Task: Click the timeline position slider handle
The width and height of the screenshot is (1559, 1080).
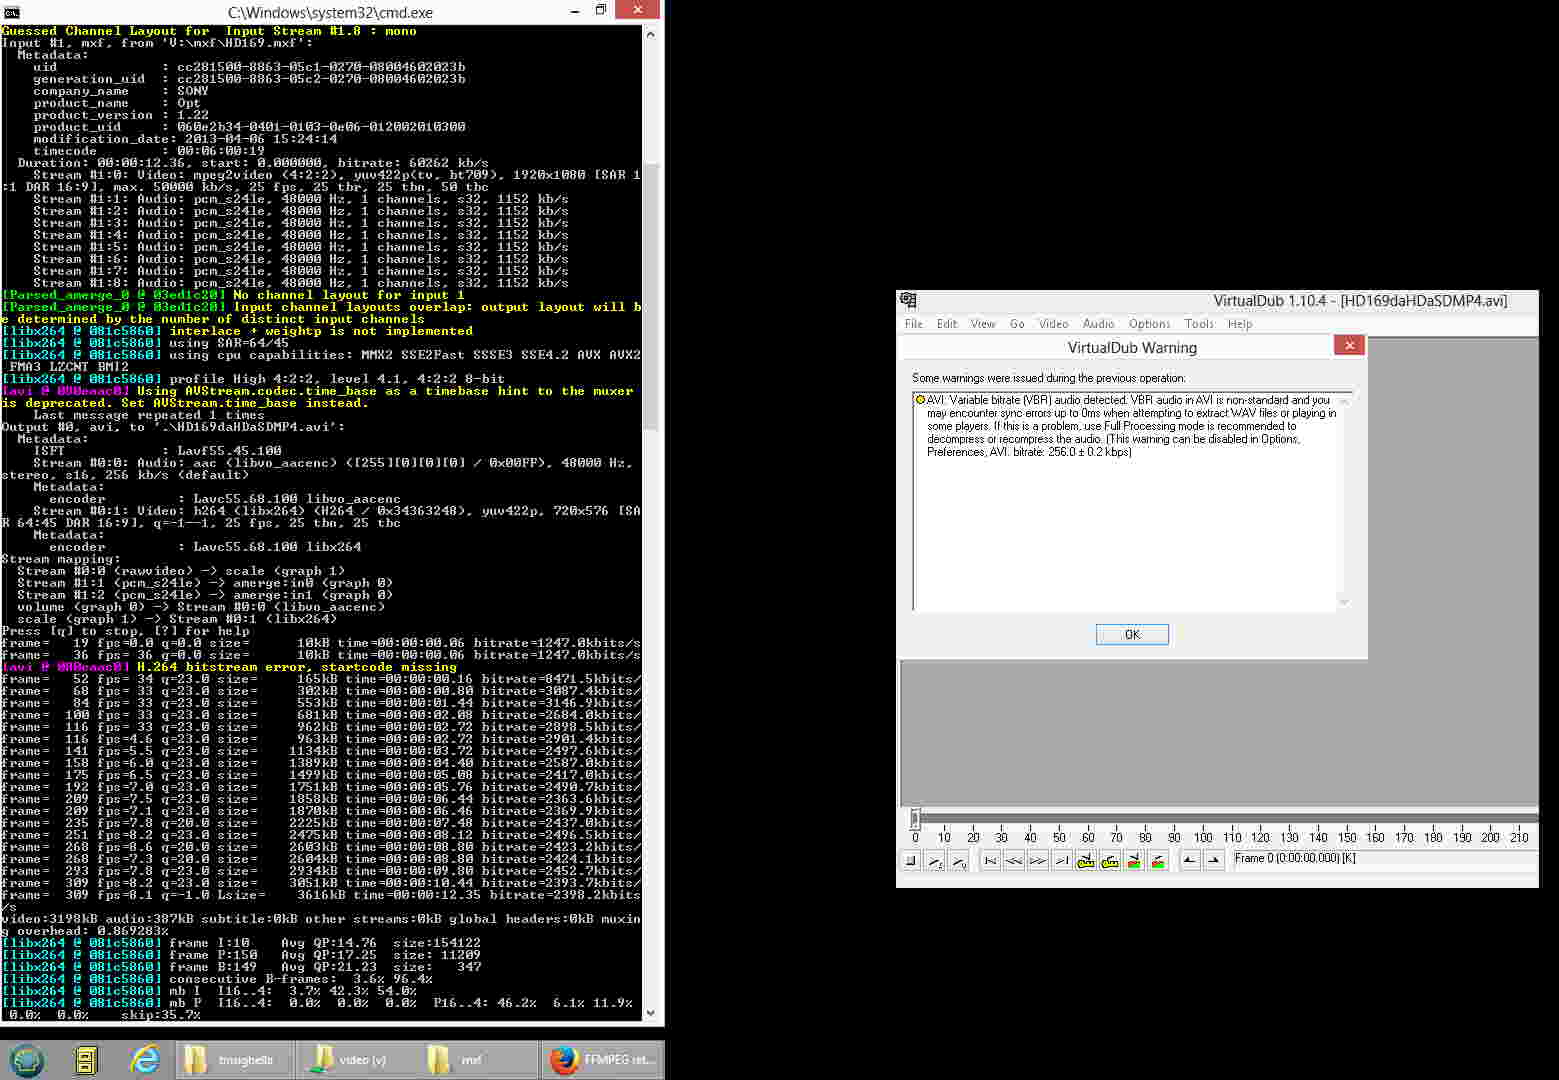Action: coord(914,819)
